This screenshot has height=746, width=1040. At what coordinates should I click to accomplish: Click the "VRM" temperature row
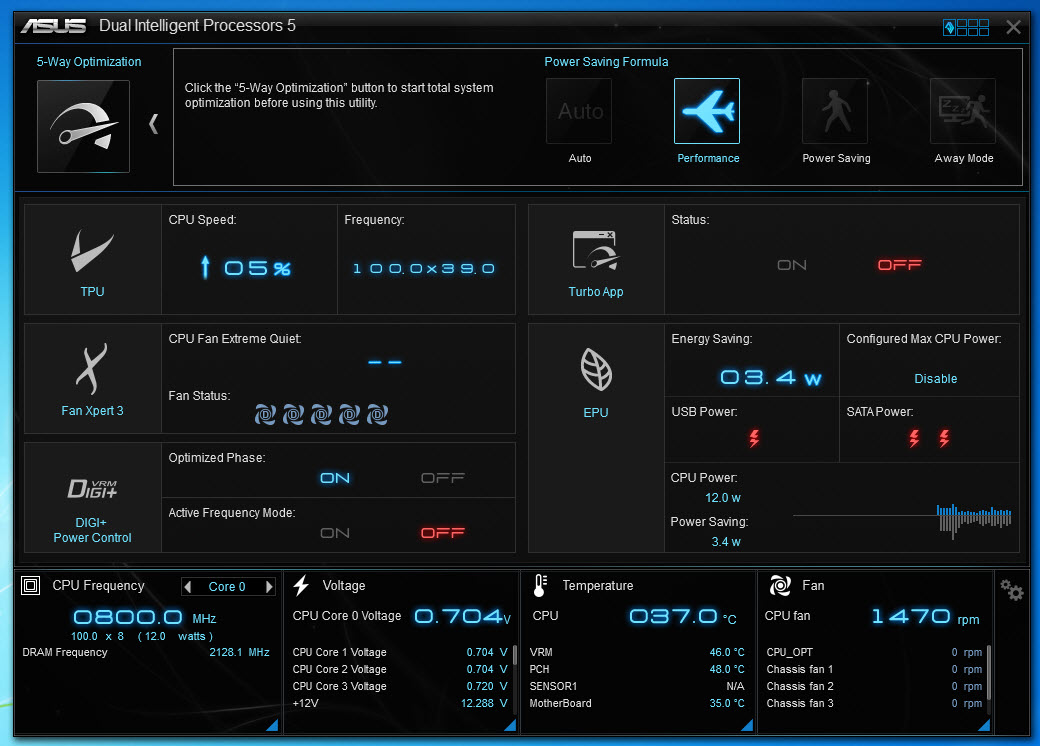click(637, 653)
